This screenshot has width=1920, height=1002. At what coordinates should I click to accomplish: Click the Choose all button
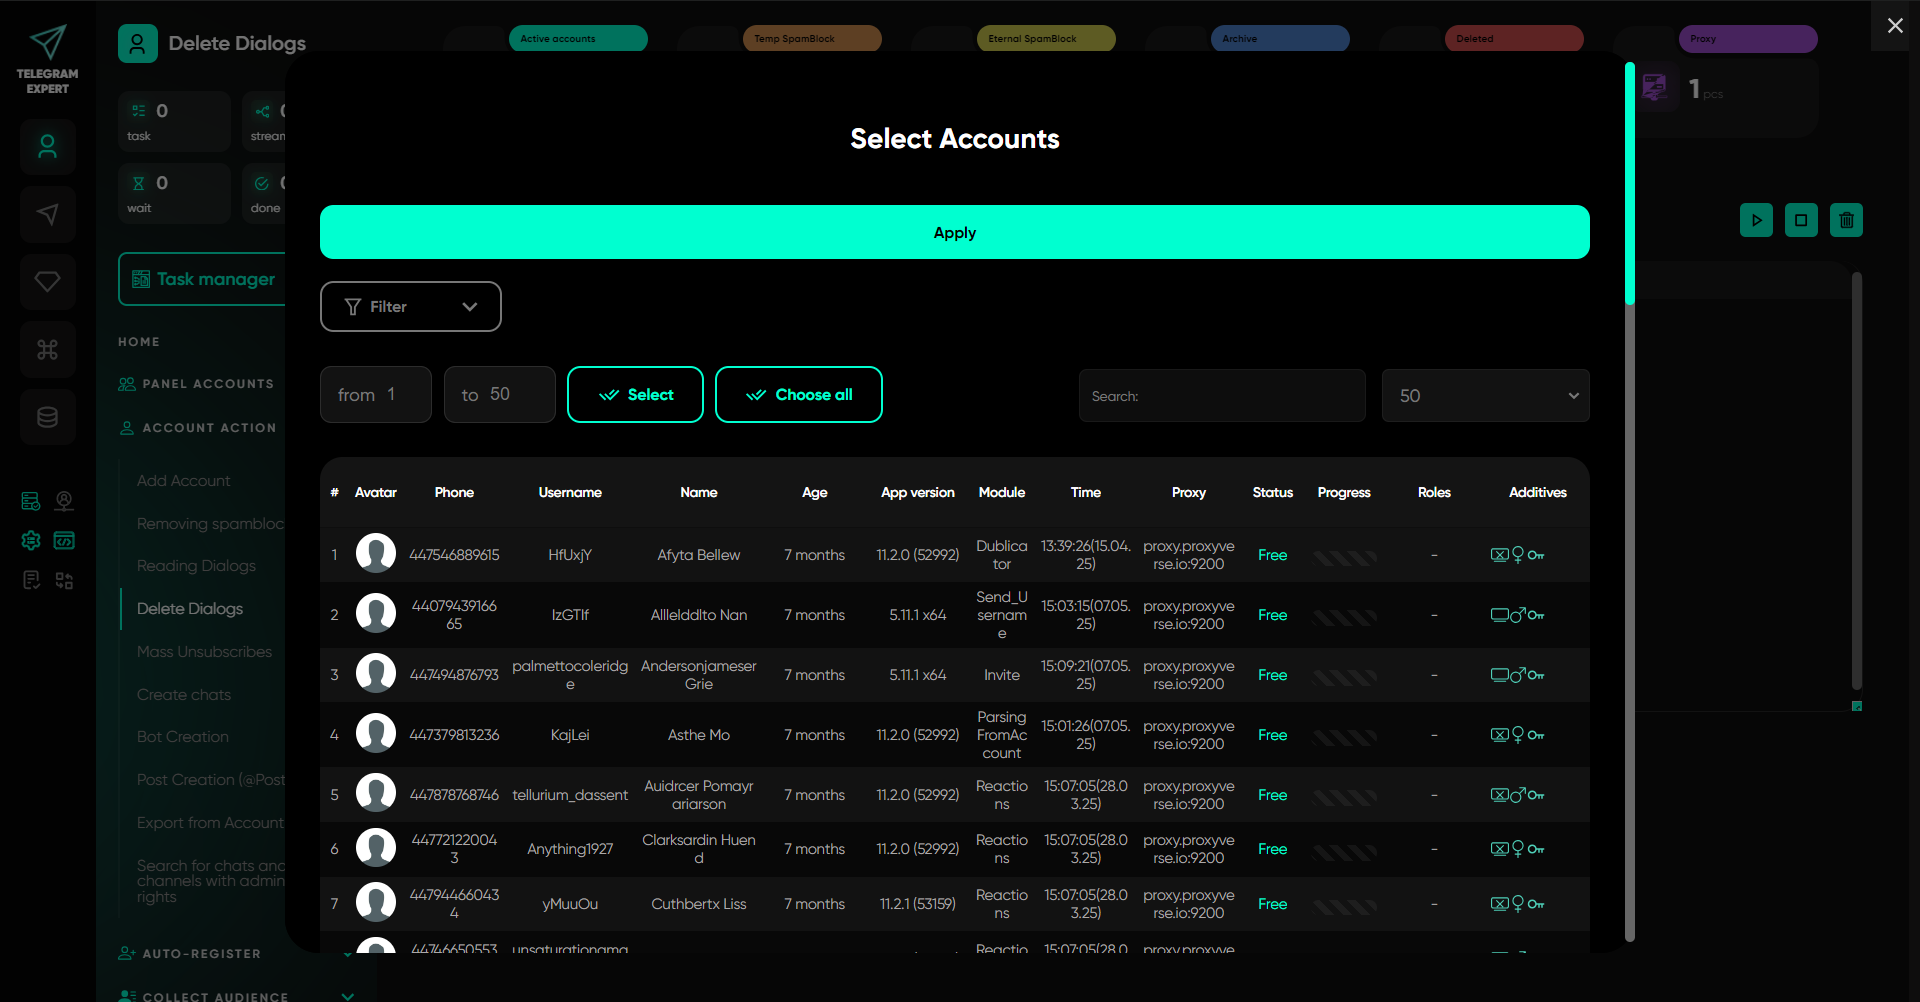[798, 395]
